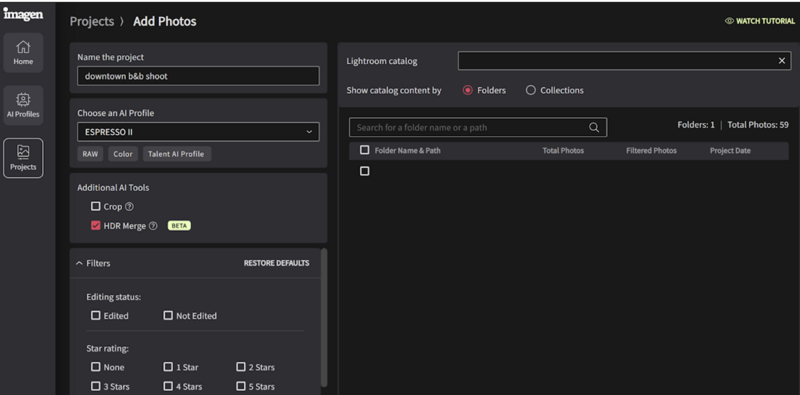This screenshot has width=800, height=395.
Task: Click the HDR Merge help icon
Action: coord(153,226)
